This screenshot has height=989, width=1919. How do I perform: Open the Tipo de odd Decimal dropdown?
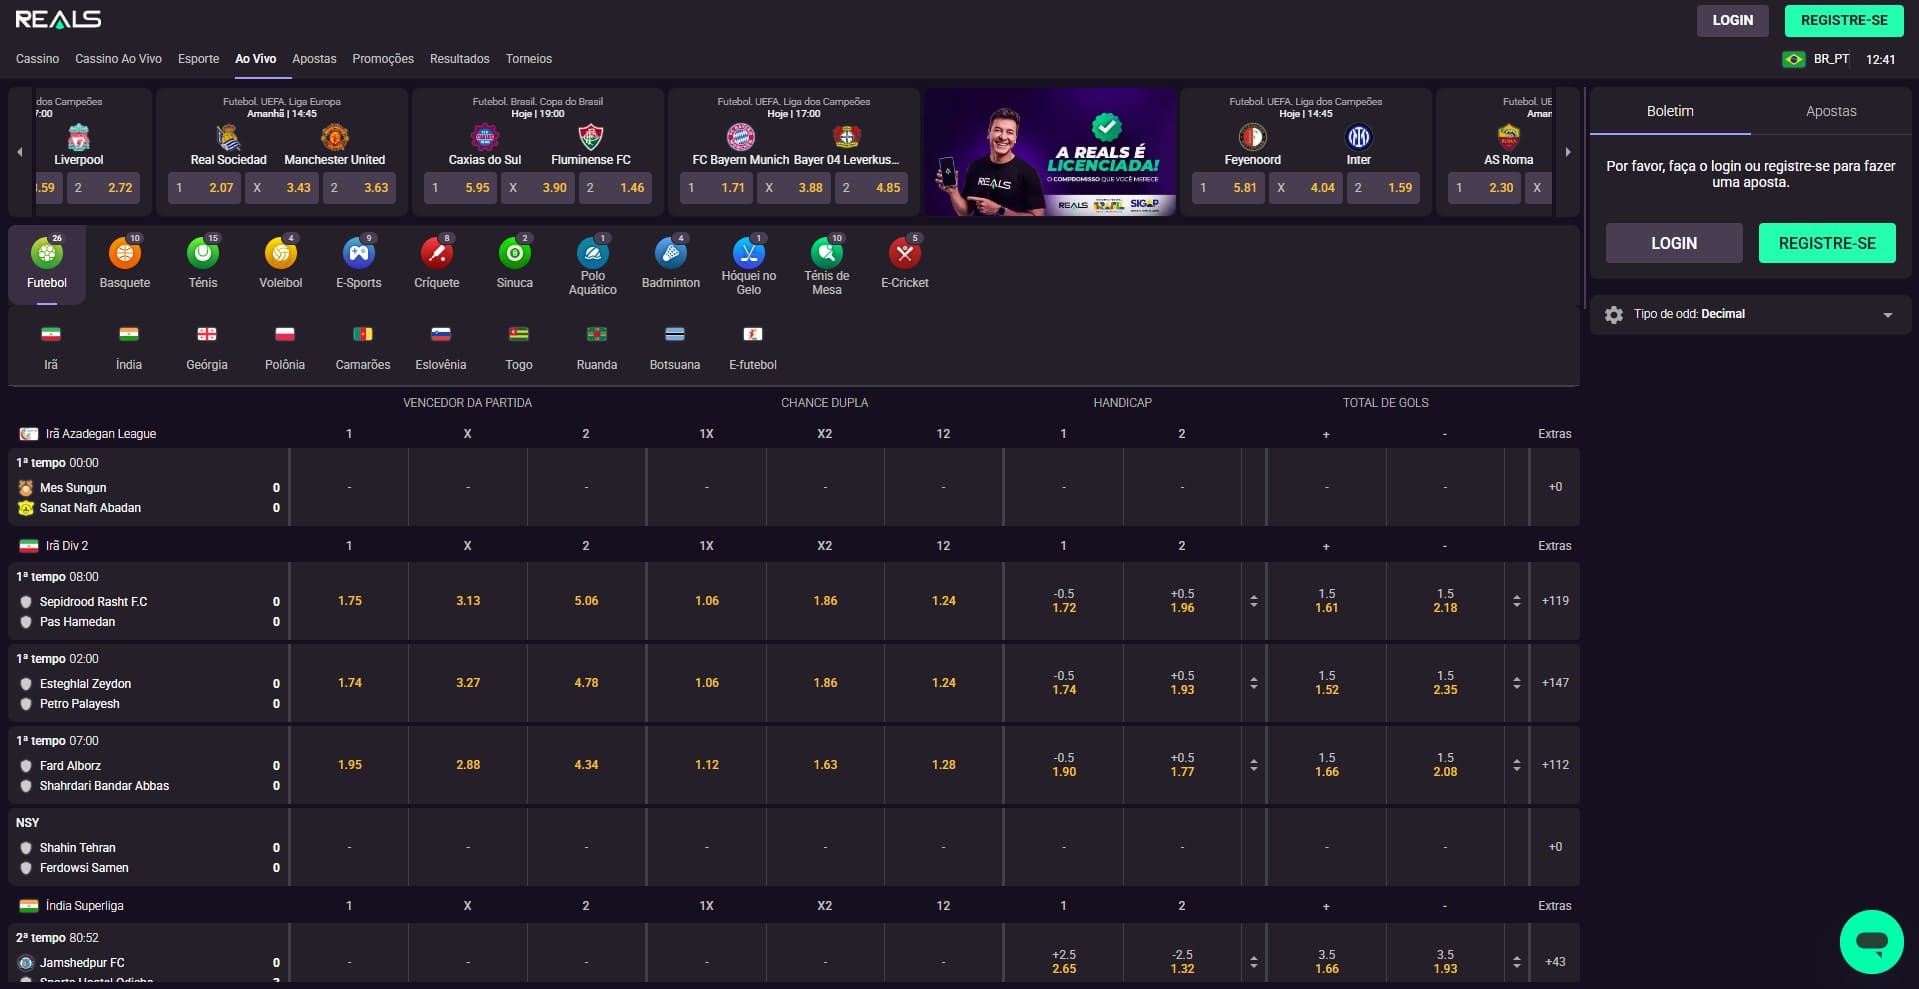1750,314
